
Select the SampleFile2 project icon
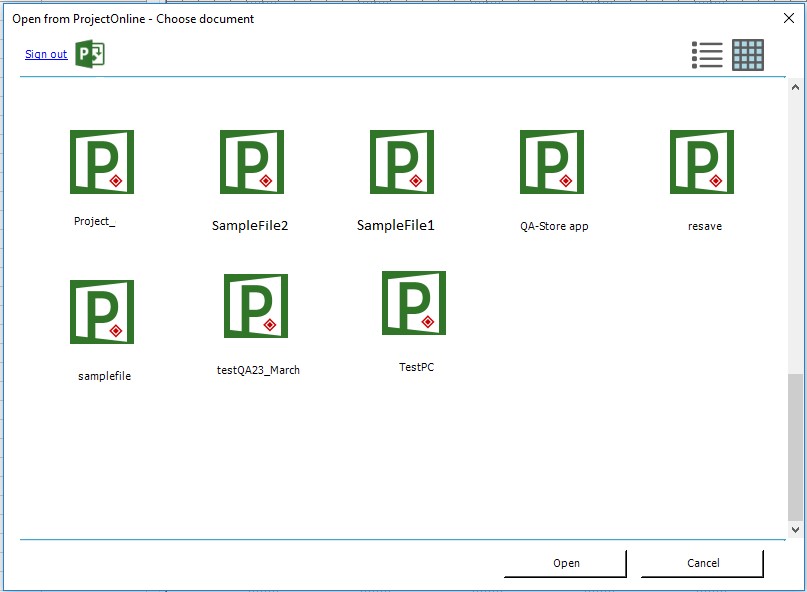[252, 162]
